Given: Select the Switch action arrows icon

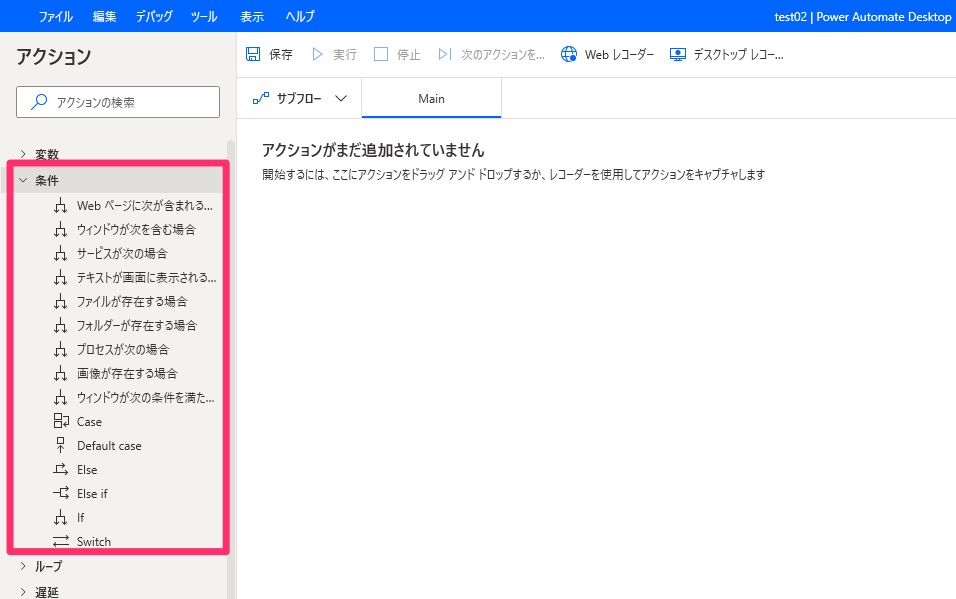Looking at the screenshot, I should click(x=60, y=541).
